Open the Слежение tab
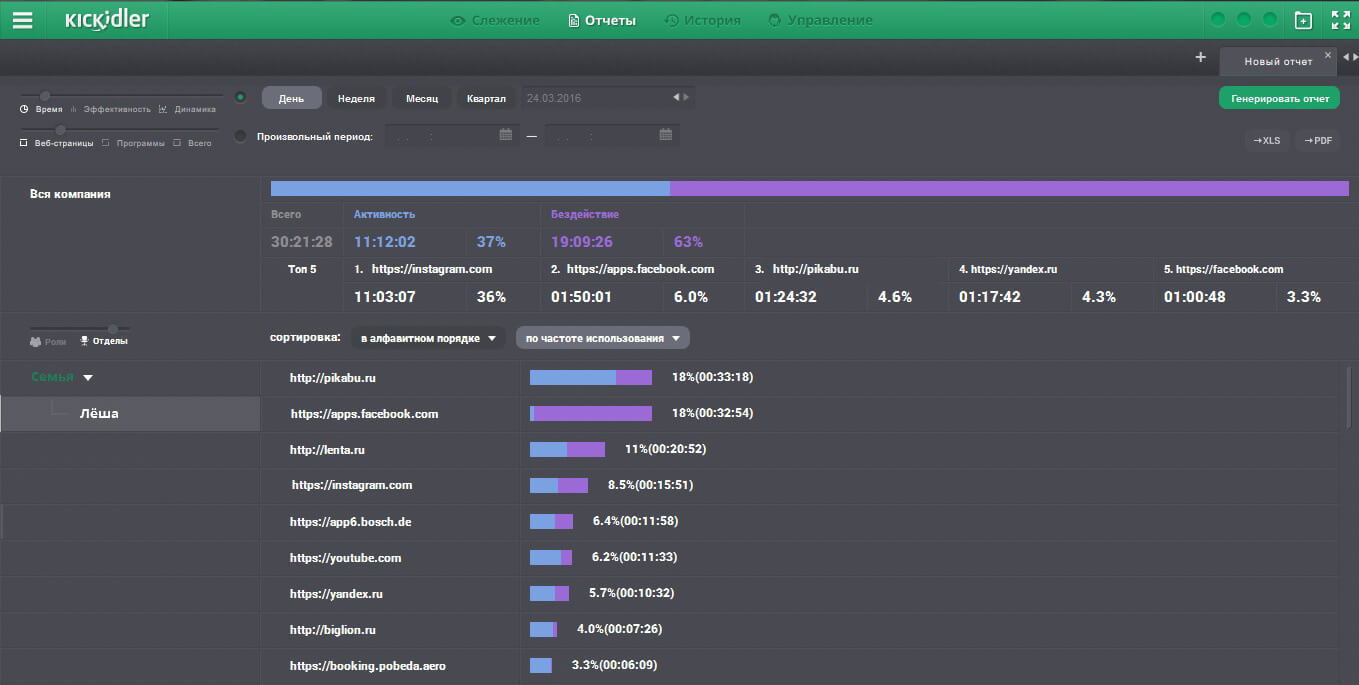 (x=495, y=20)
